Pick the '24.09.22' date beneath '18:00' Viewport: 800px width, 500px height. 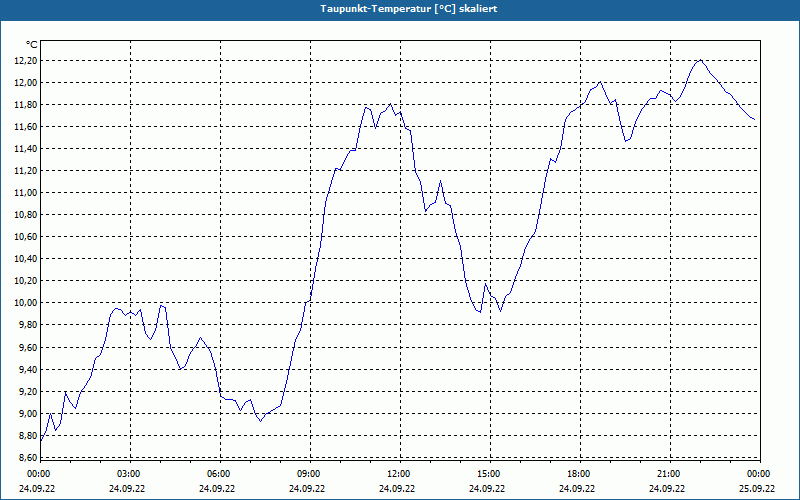click(x=577, y=489)
